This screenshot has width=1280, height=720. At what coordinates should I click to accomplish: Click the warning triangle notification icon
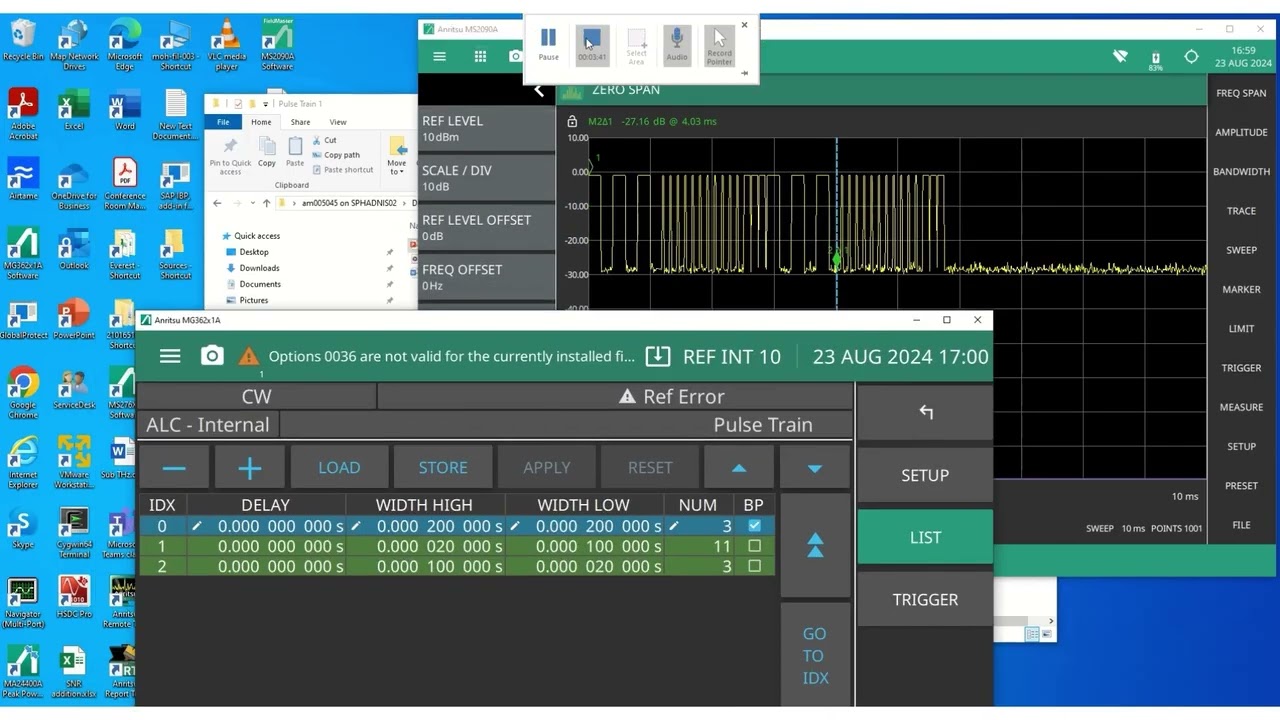click(x=249, y=356)
